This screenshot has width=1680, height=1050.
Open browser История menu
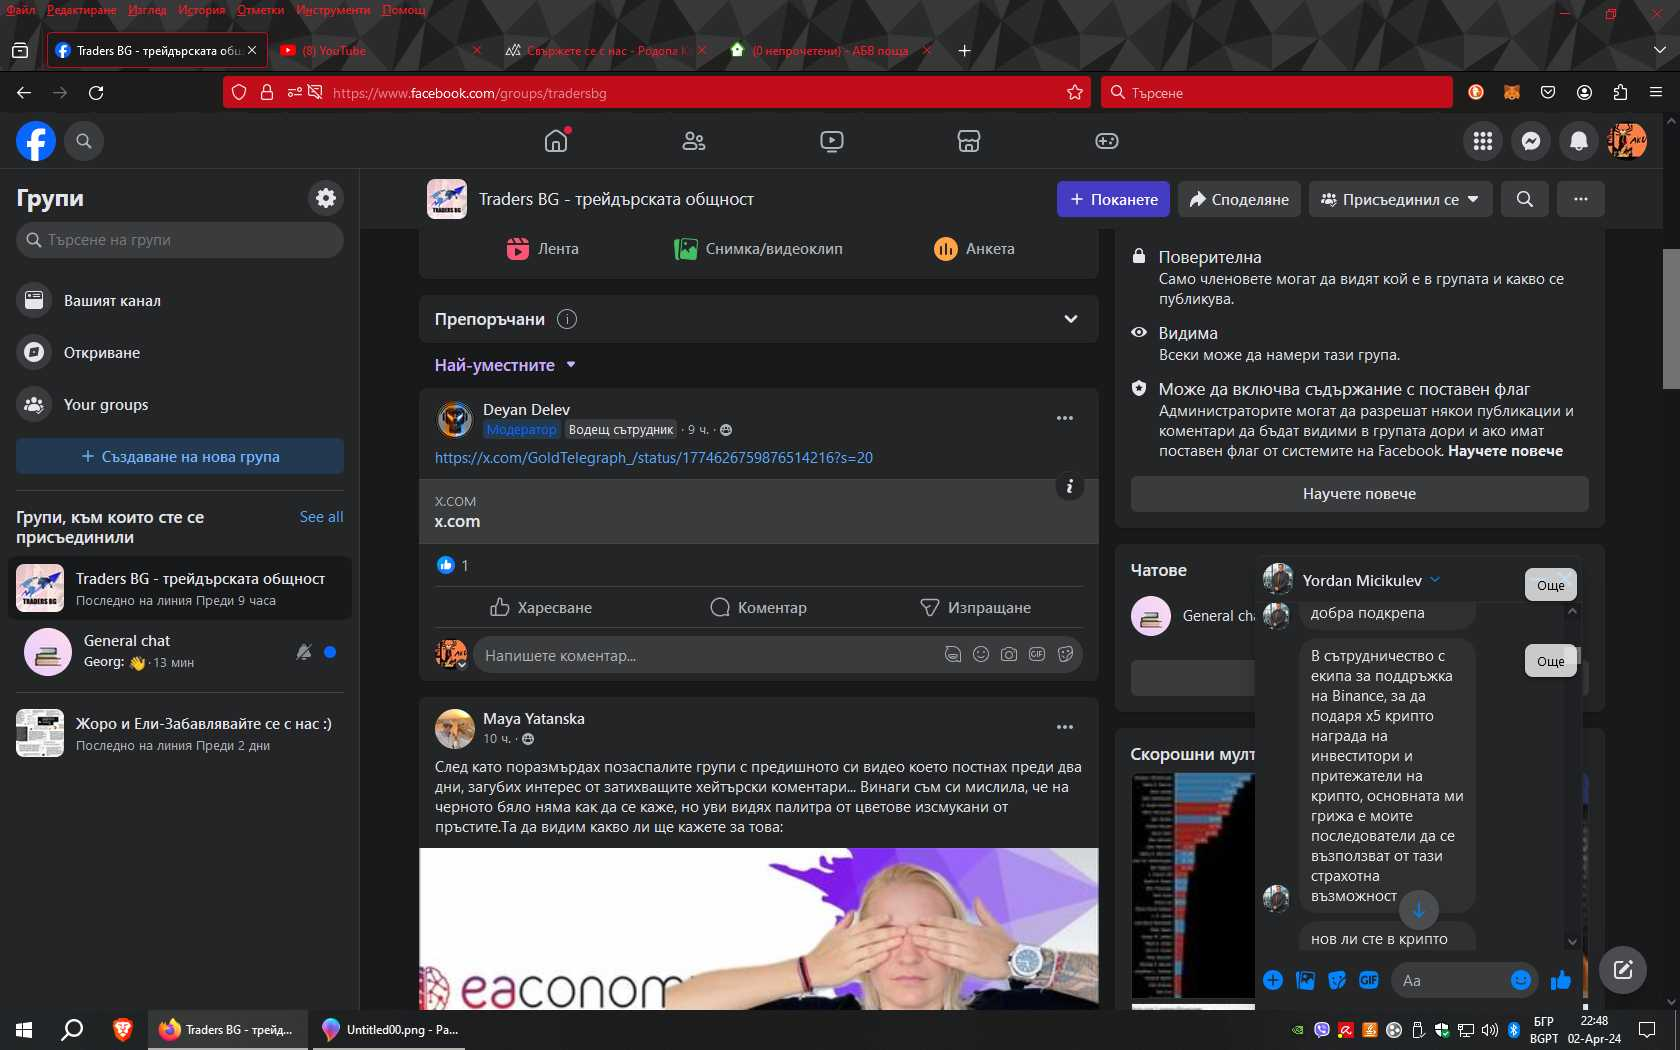pyautogui.click(x=202, y=10)
